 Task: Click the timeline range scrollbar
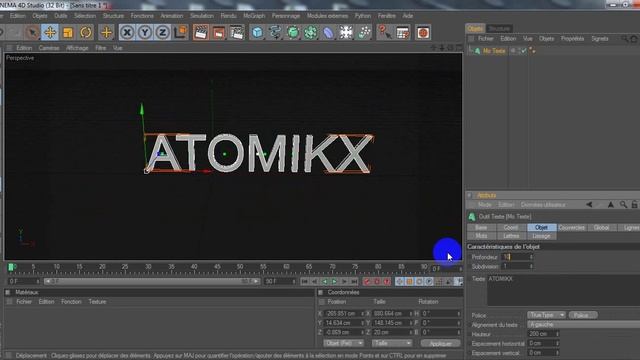(151, 282)
